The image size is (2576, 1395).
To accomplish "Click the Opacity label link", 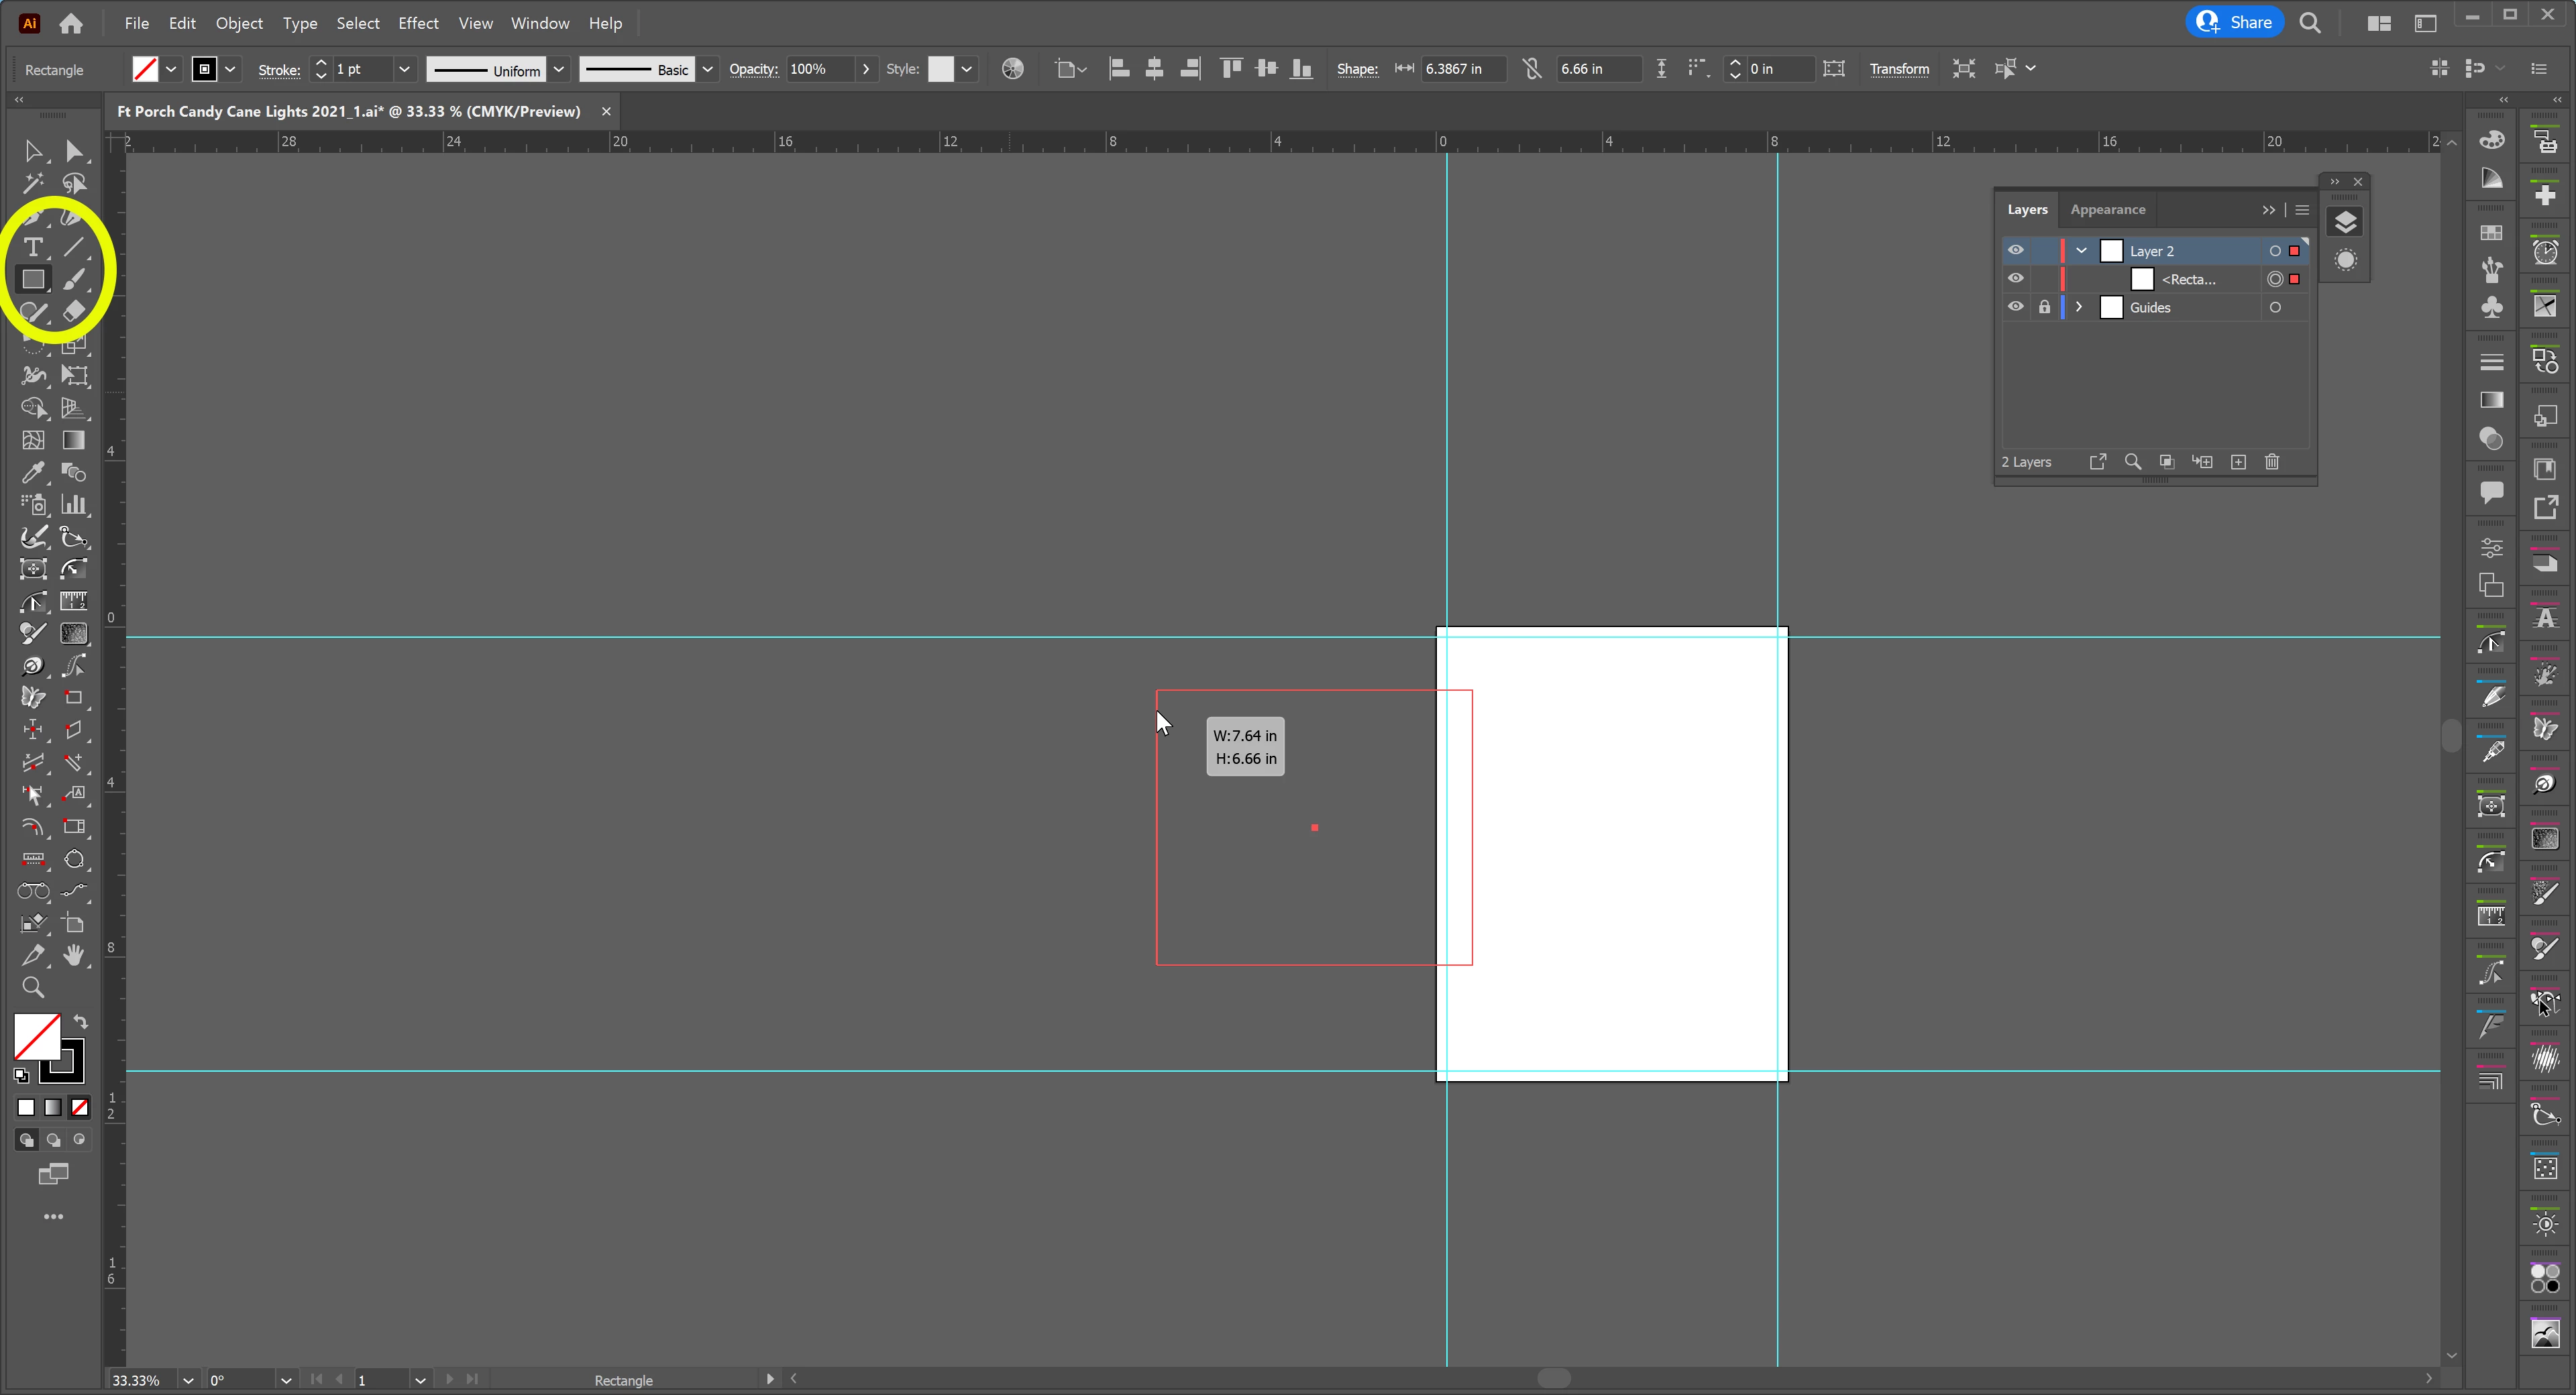I will [x=753, y=69].
